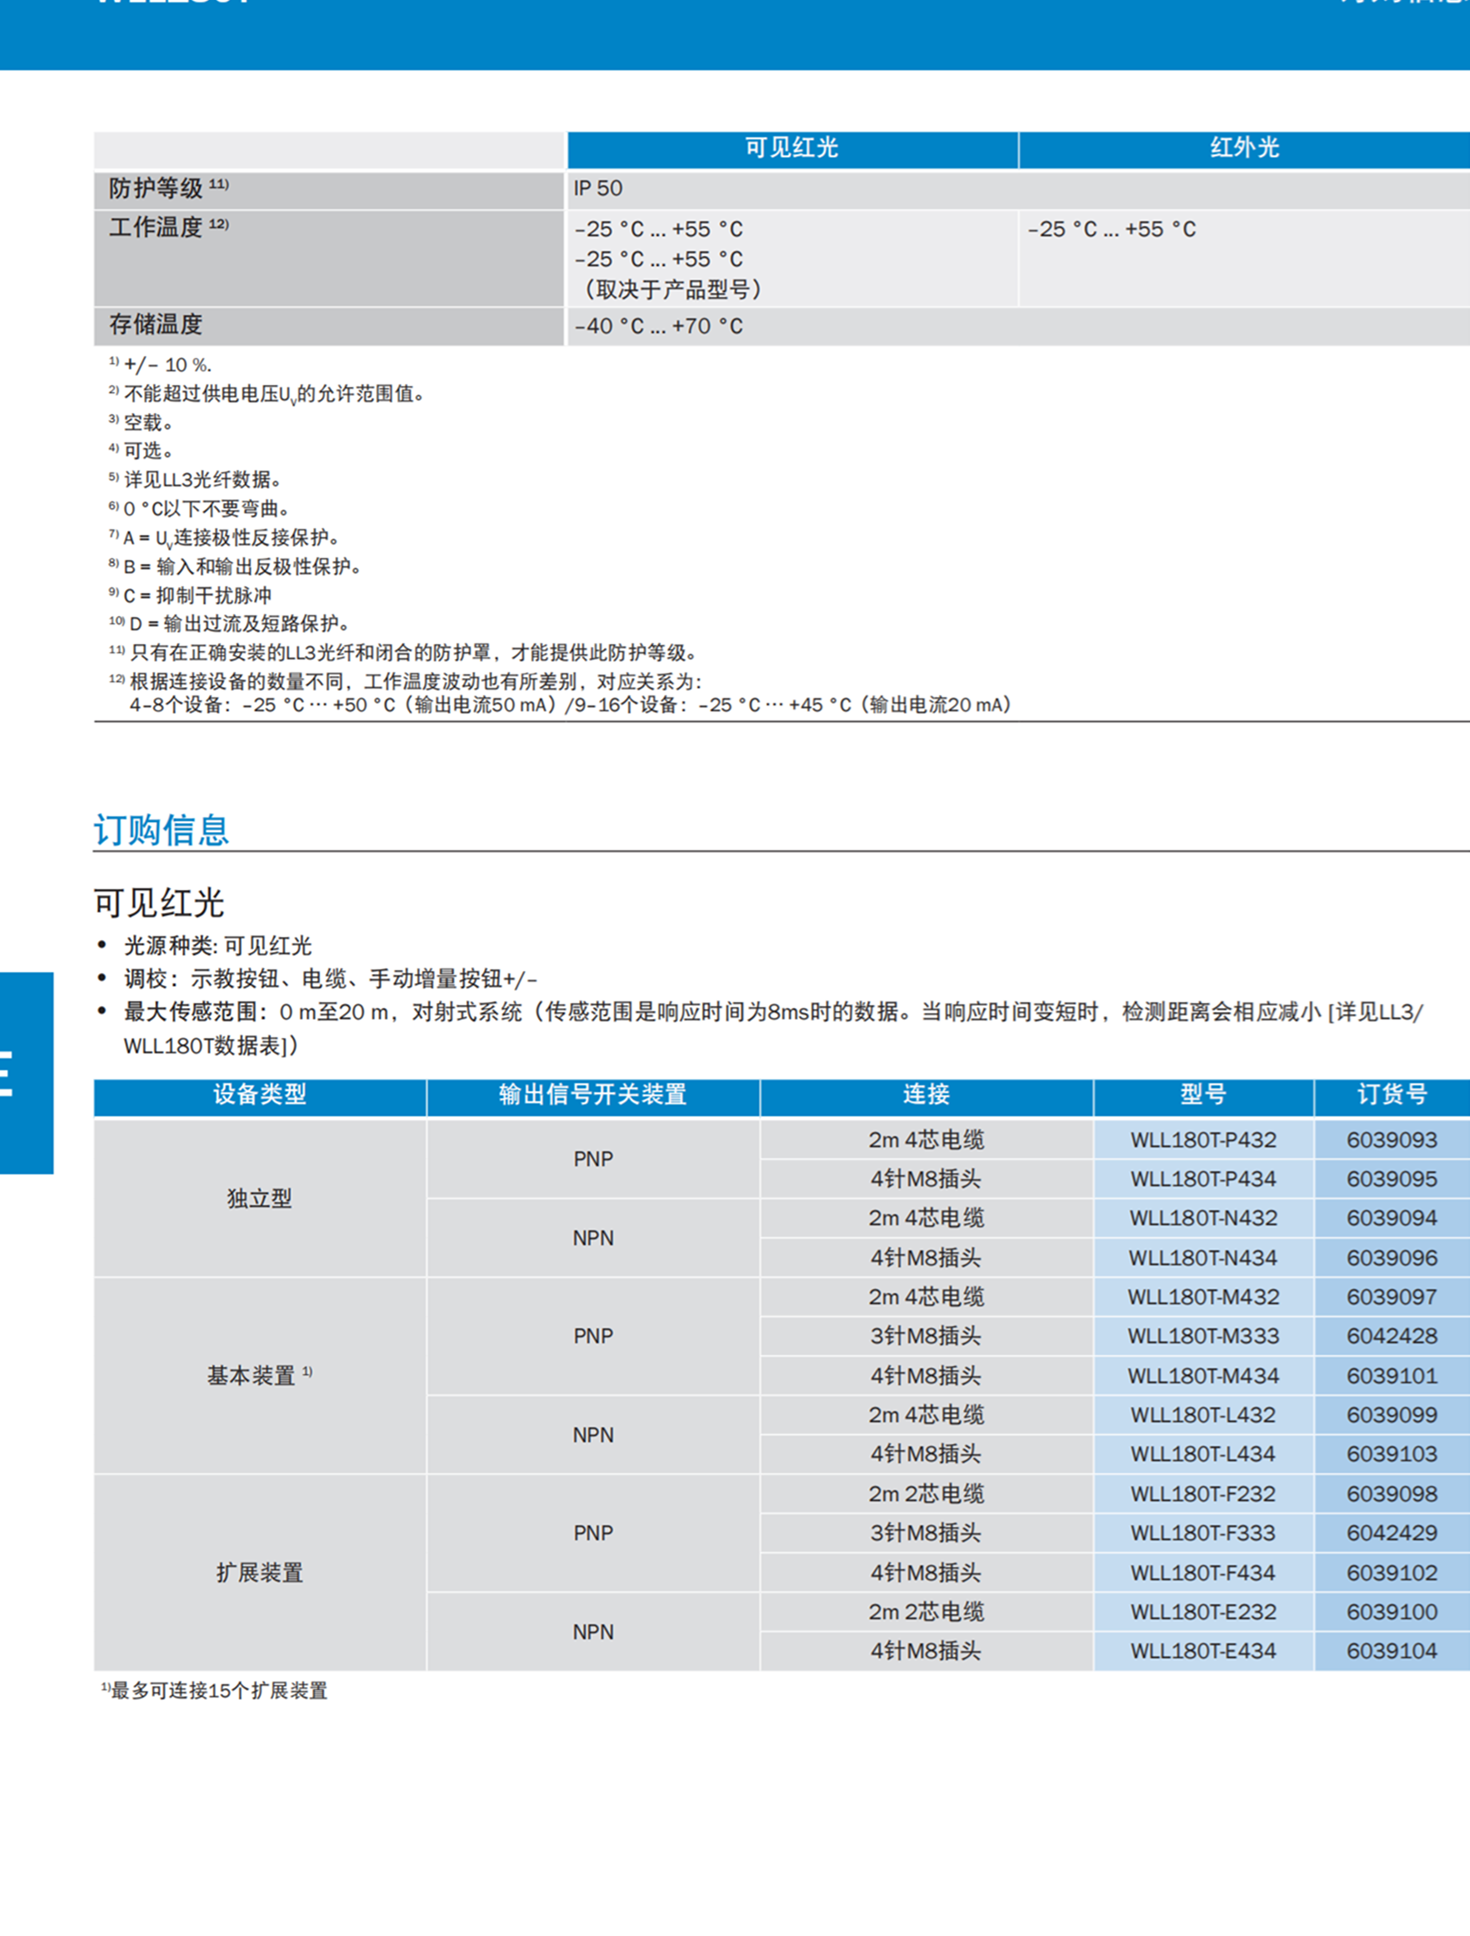The width and height of the screenshot is (1470, 1936).
Task: Click the 输出信号开关装置 table header
Action: click(x=593, y=1095)
